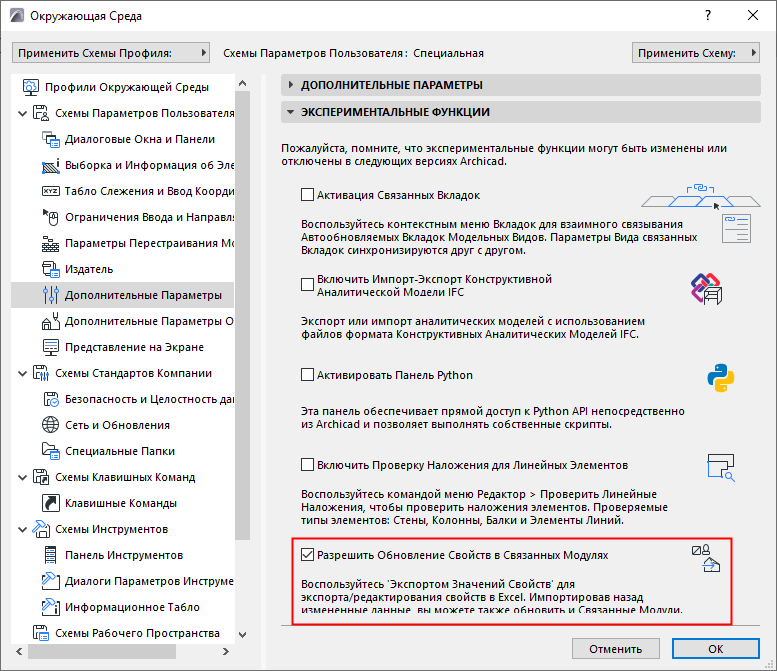Collapse Схемы Параметров Пользователя tree node
777x671 pixels.
tap(22, 113)
